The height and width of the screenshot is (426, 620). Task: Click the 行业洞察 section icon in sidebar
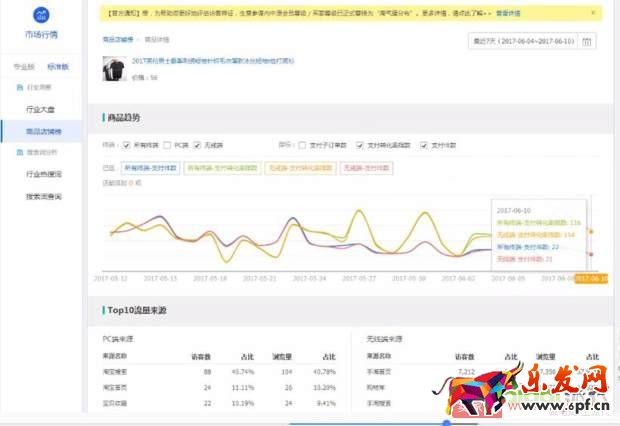(19, 88)
